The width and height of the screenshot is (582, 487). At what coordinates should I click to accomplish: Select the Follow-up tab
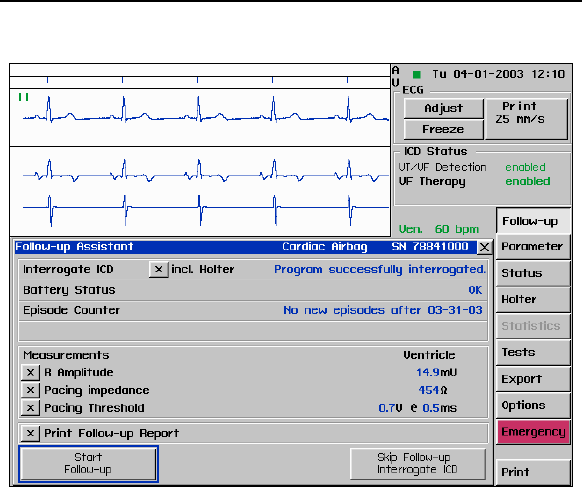[533, 221]
